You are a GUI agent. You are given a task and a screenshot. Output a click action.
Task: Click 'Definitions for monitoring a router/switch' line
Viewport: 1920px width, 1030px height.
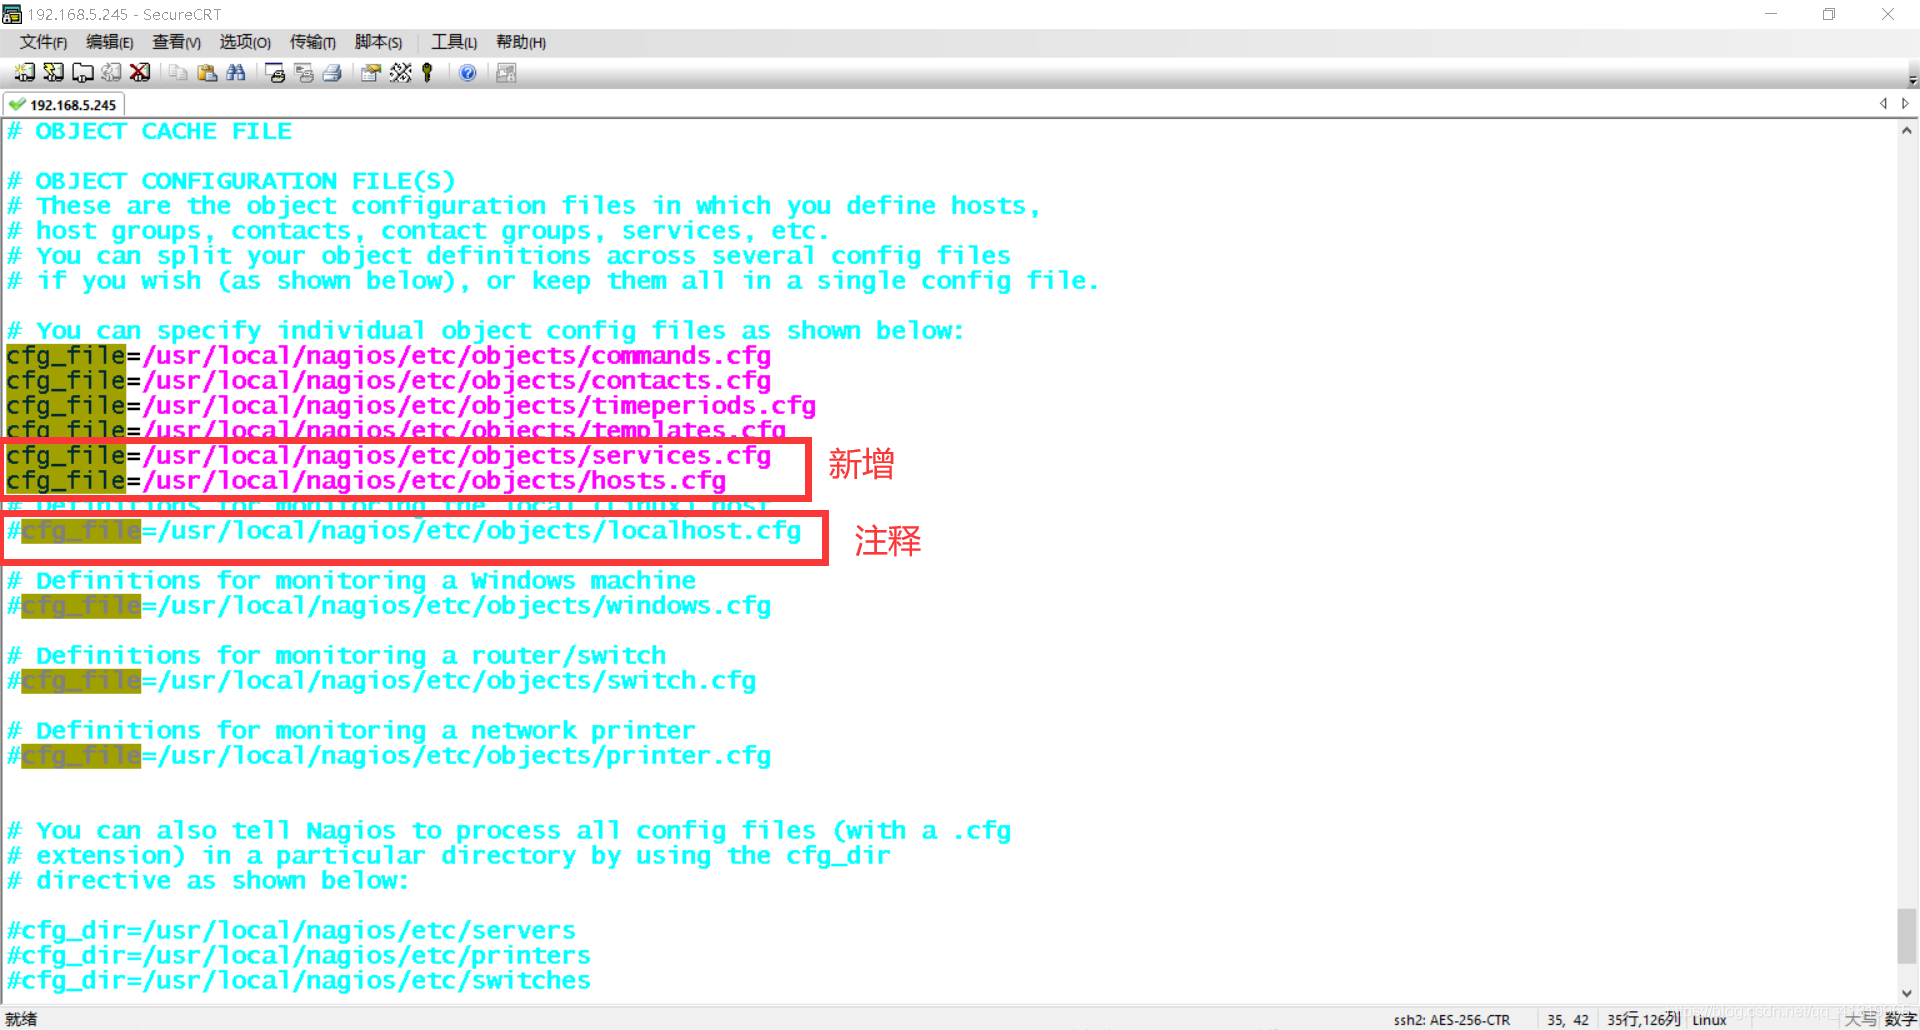click(336, 656)
